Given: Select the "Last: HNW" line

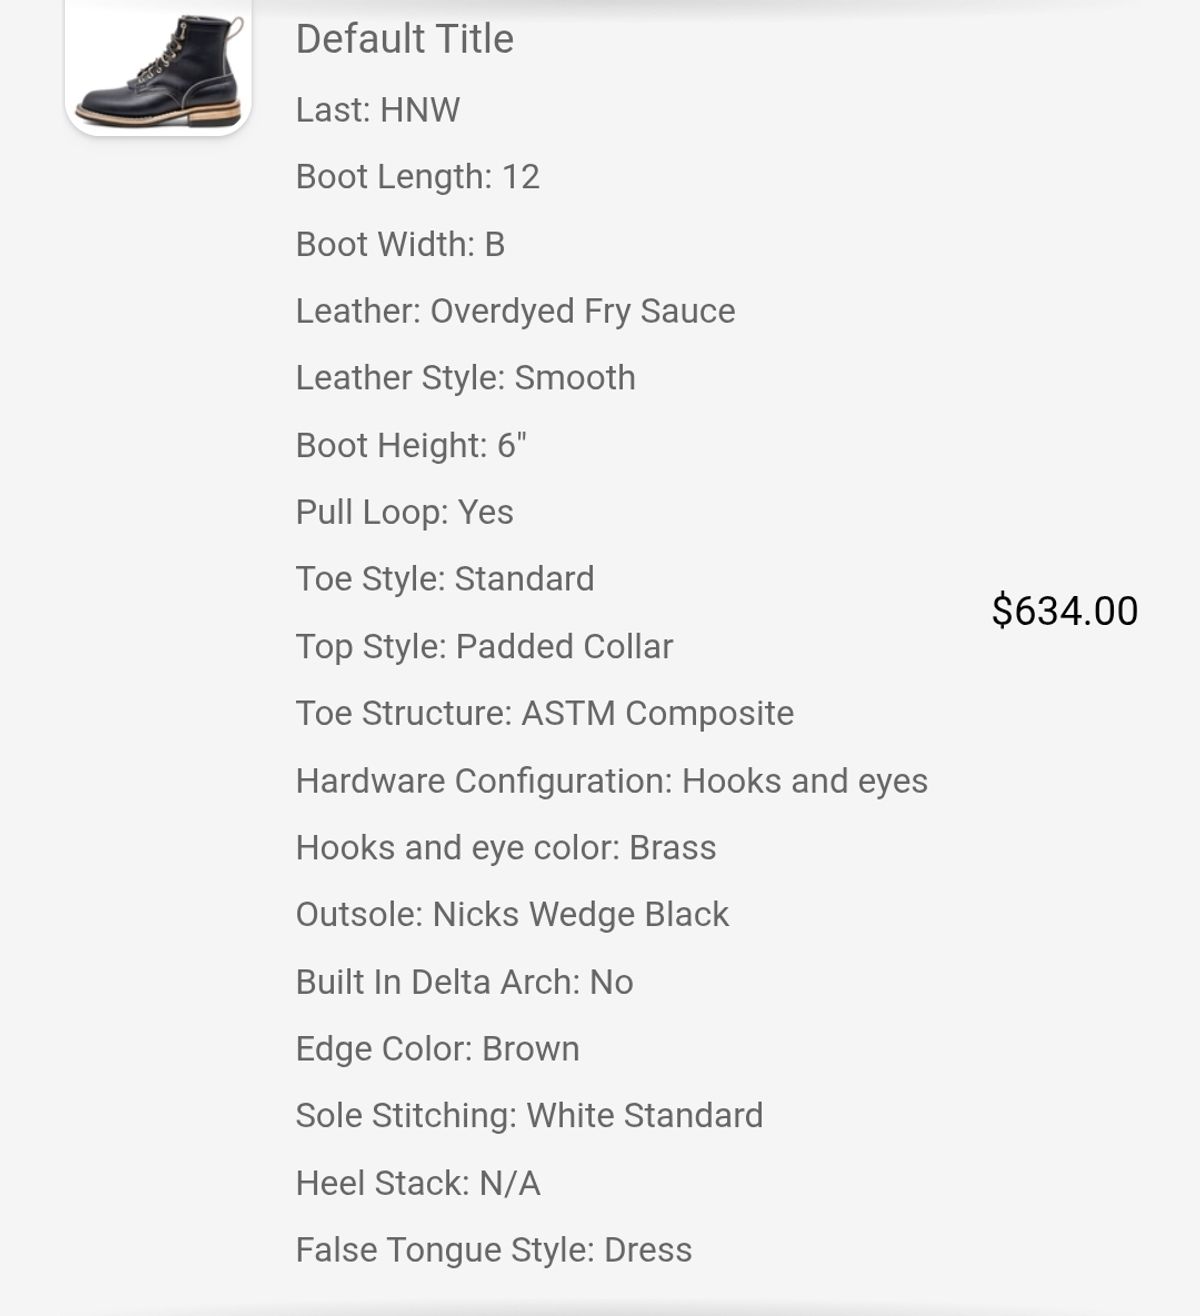Looking at the screenshot, I should (377, 109).
